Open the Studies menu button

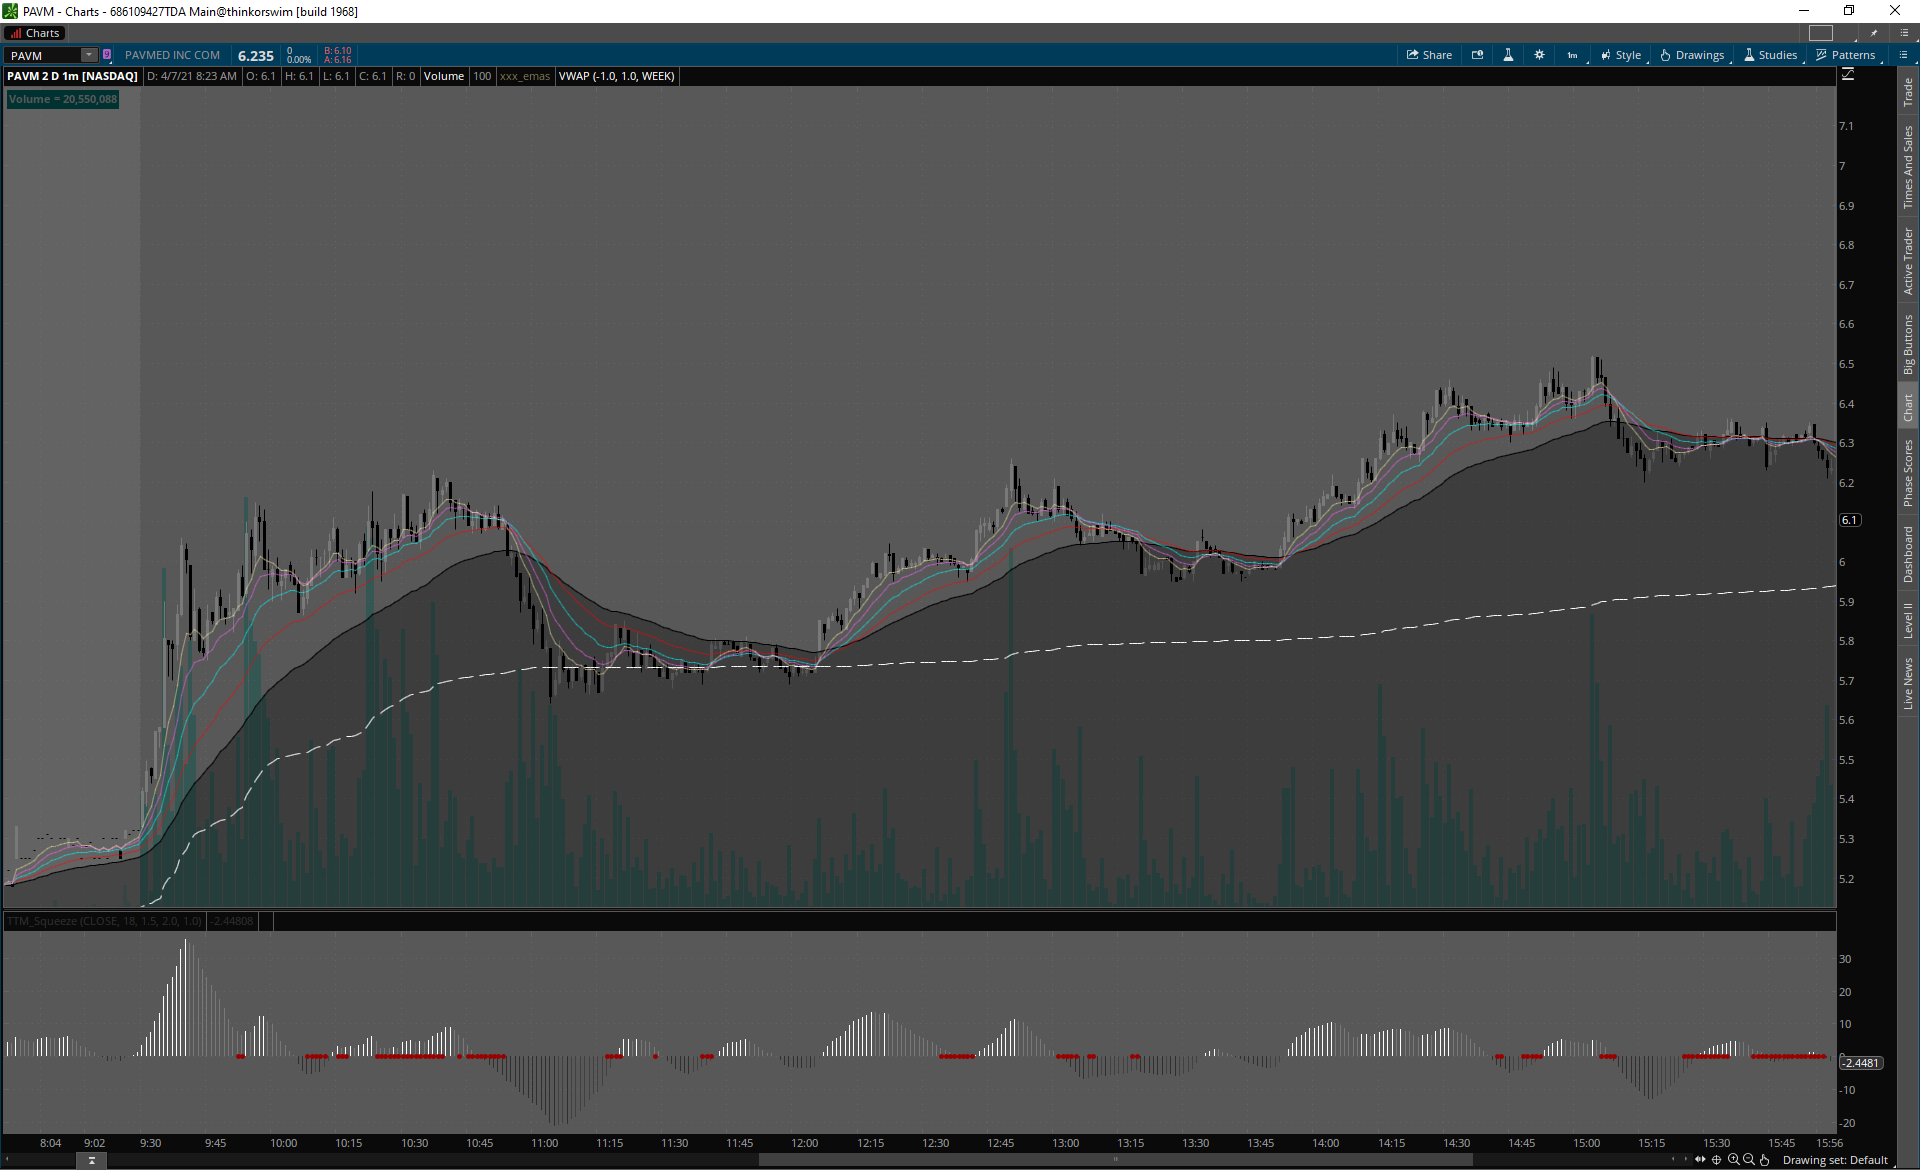[1771, 55]
